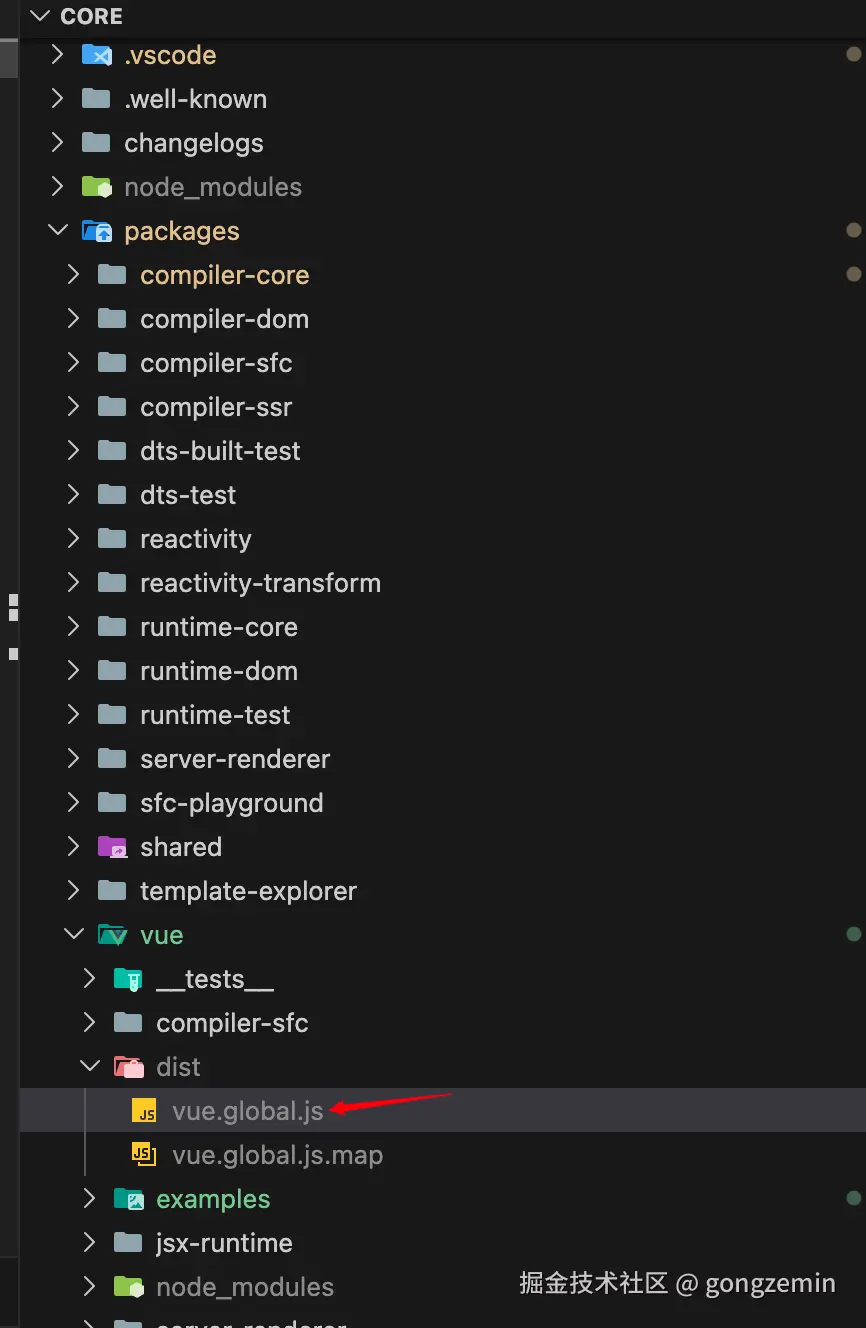Click the packages folder icon
The width and height of the screenshot is (866, 1328).
[96, 231]
